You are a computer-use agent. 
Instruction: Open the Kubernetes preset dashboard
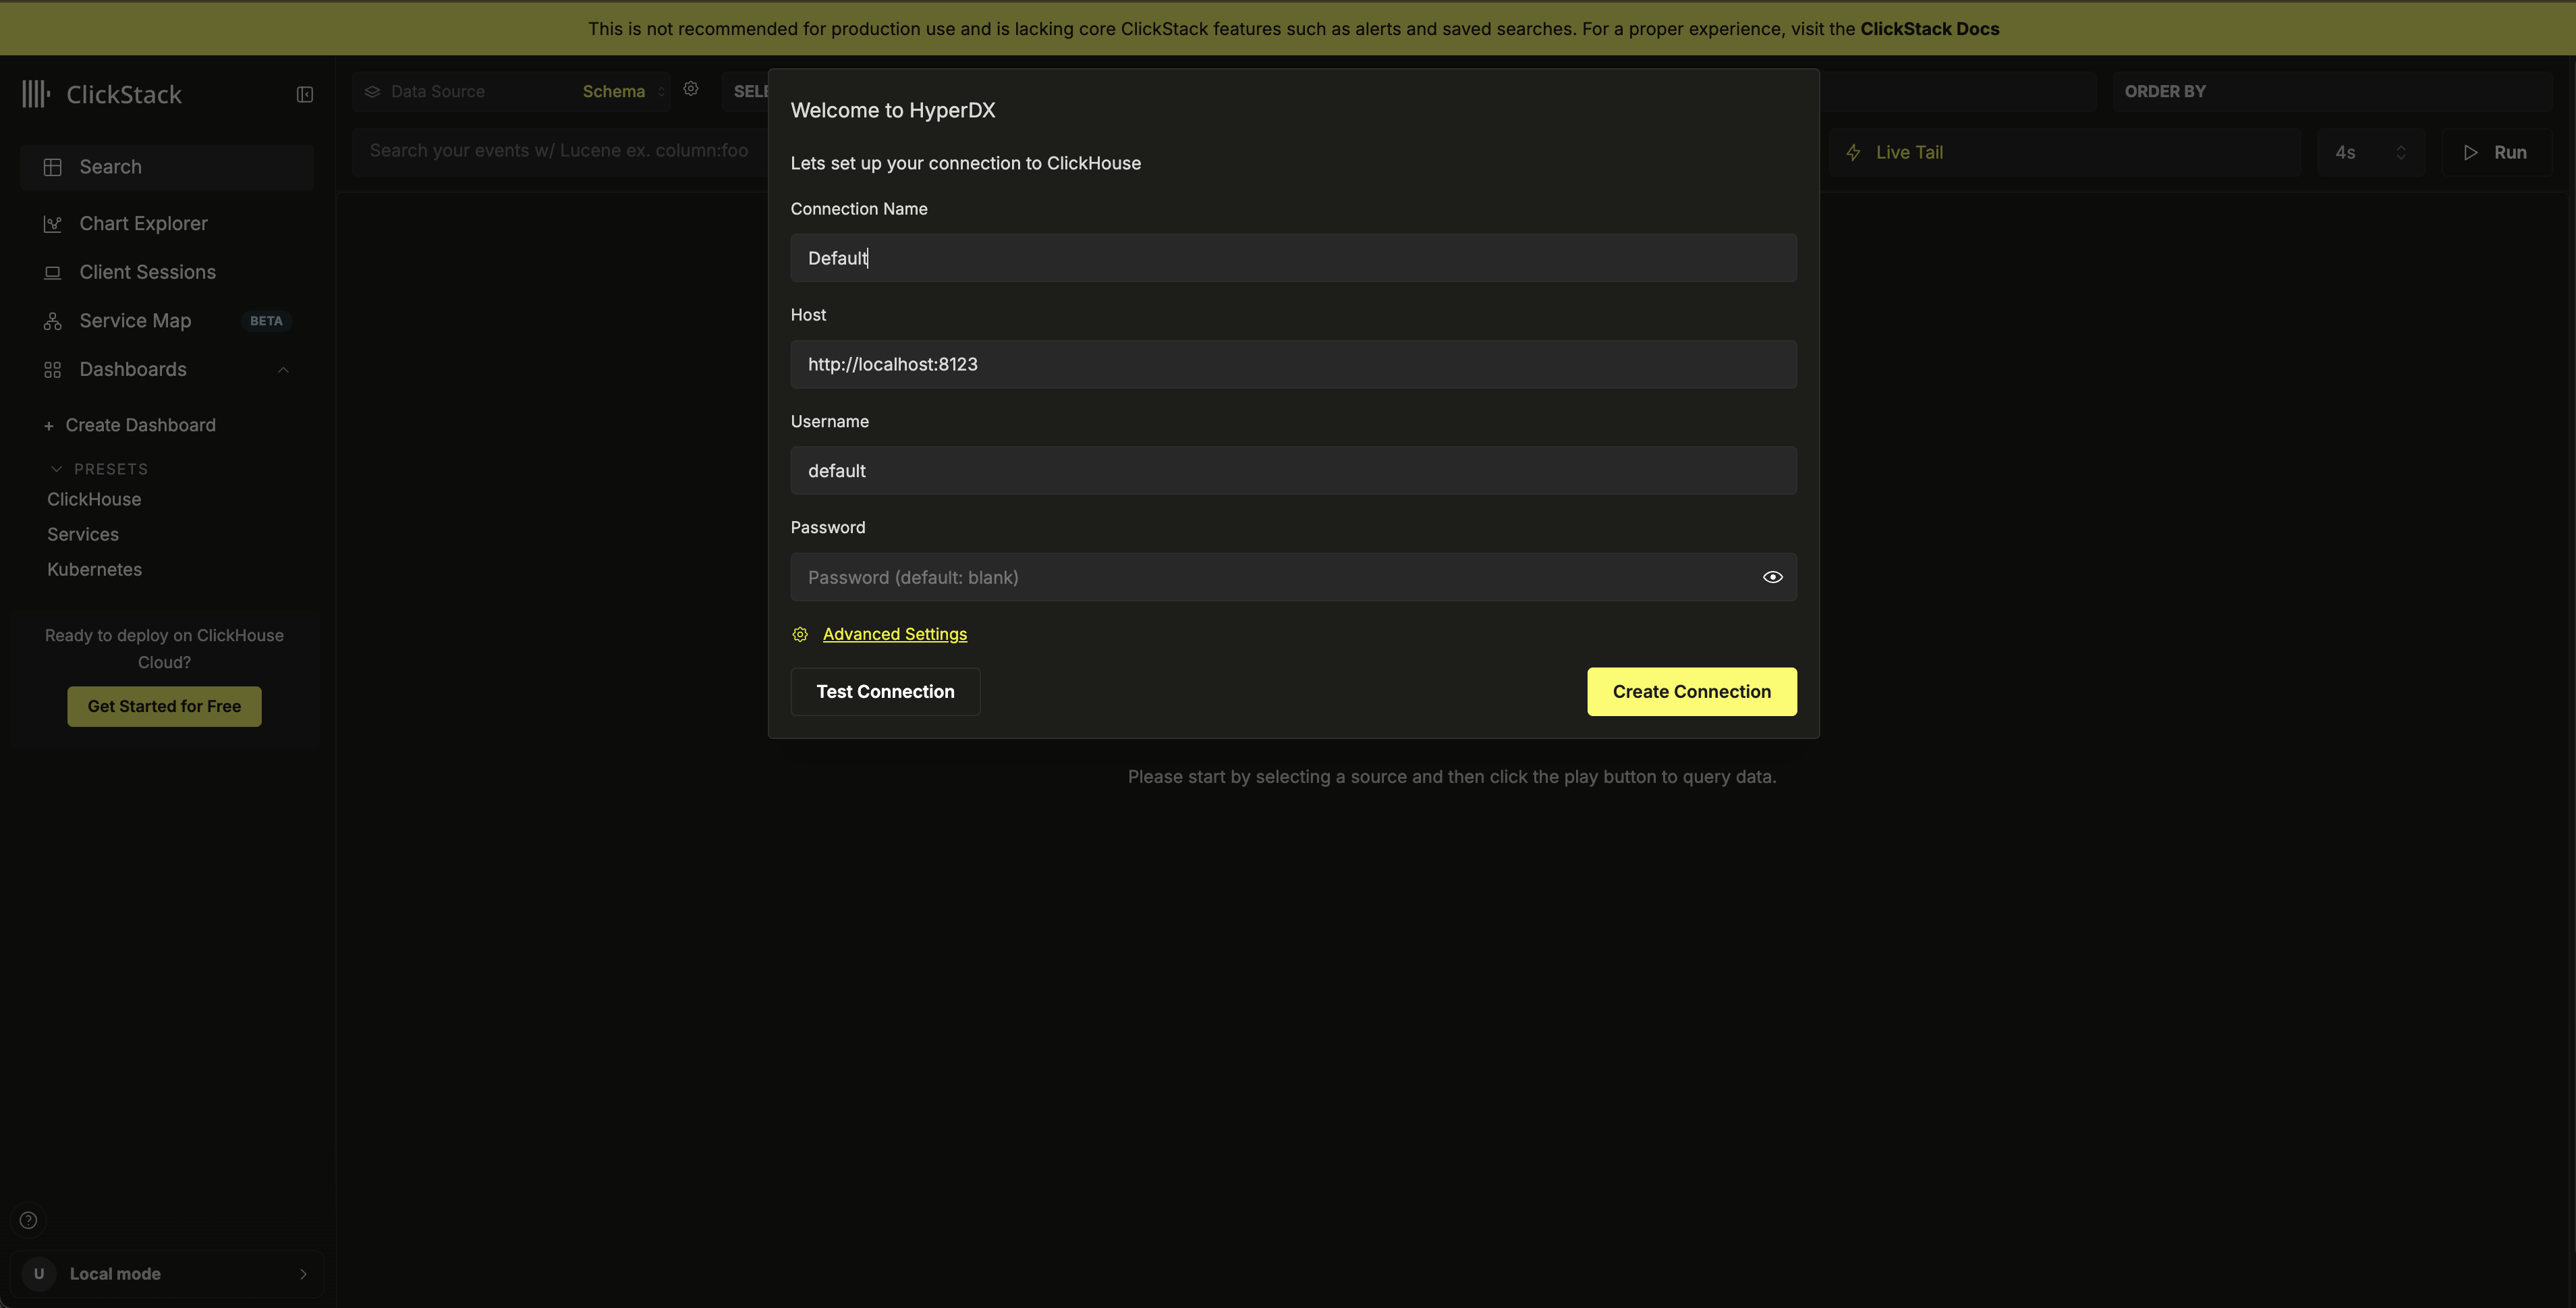coord(94,569)
